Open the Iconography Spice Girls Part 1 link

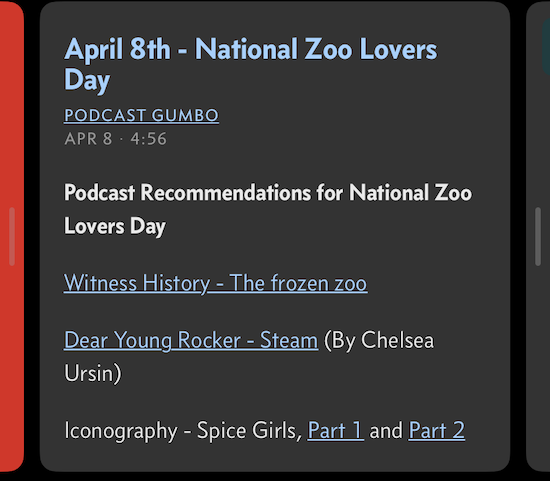(336, 430)
